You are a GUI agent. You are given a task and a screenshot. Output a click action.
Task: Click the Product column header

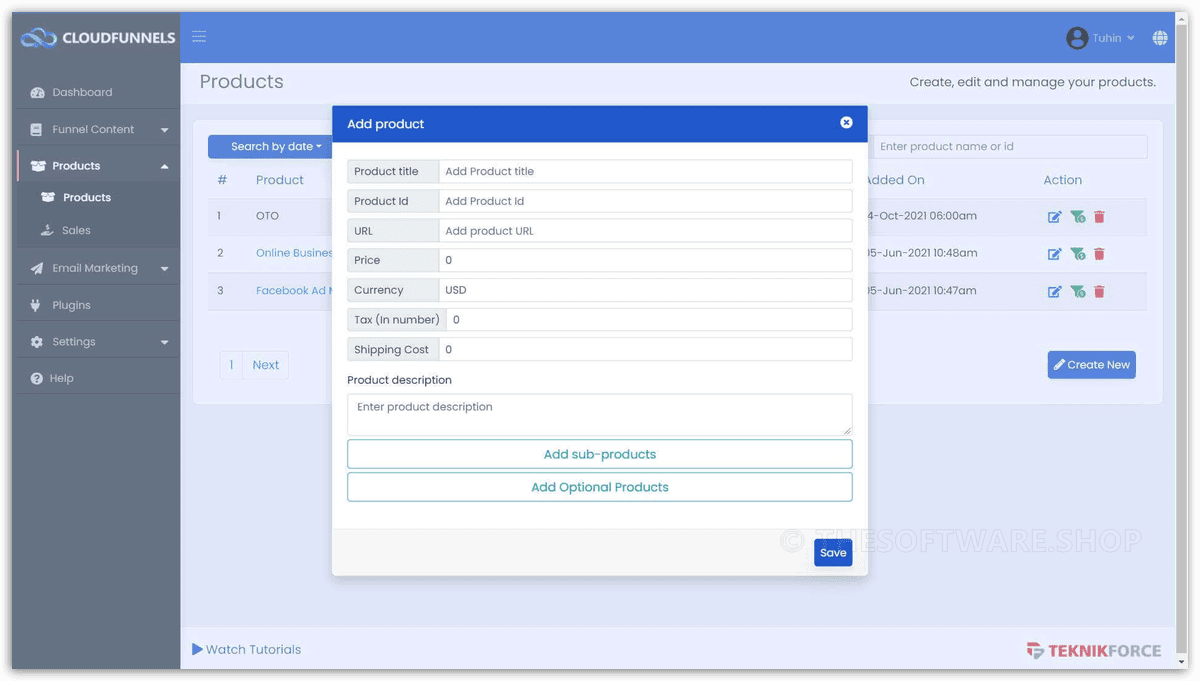point(280,180)
